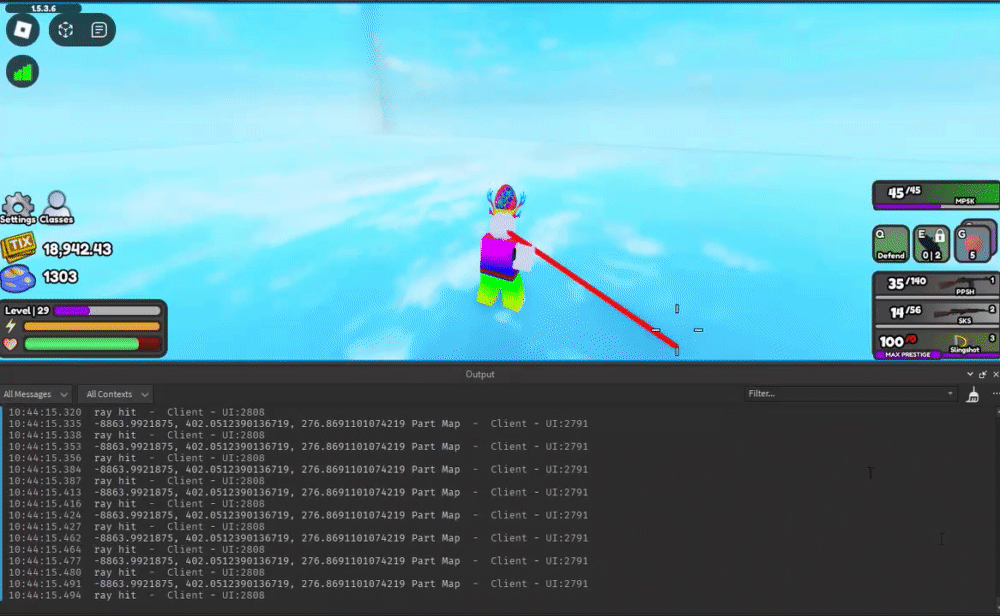Click the MAX PRESTIGE label
The width and height of the screenshot is (1000, 616).
pyautogui.click(x=908, y=355)
